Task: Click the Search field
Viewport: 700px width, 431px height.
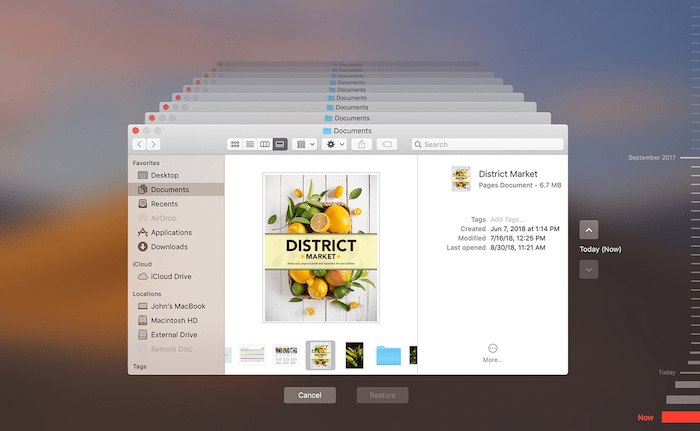Action: point(488,144)
